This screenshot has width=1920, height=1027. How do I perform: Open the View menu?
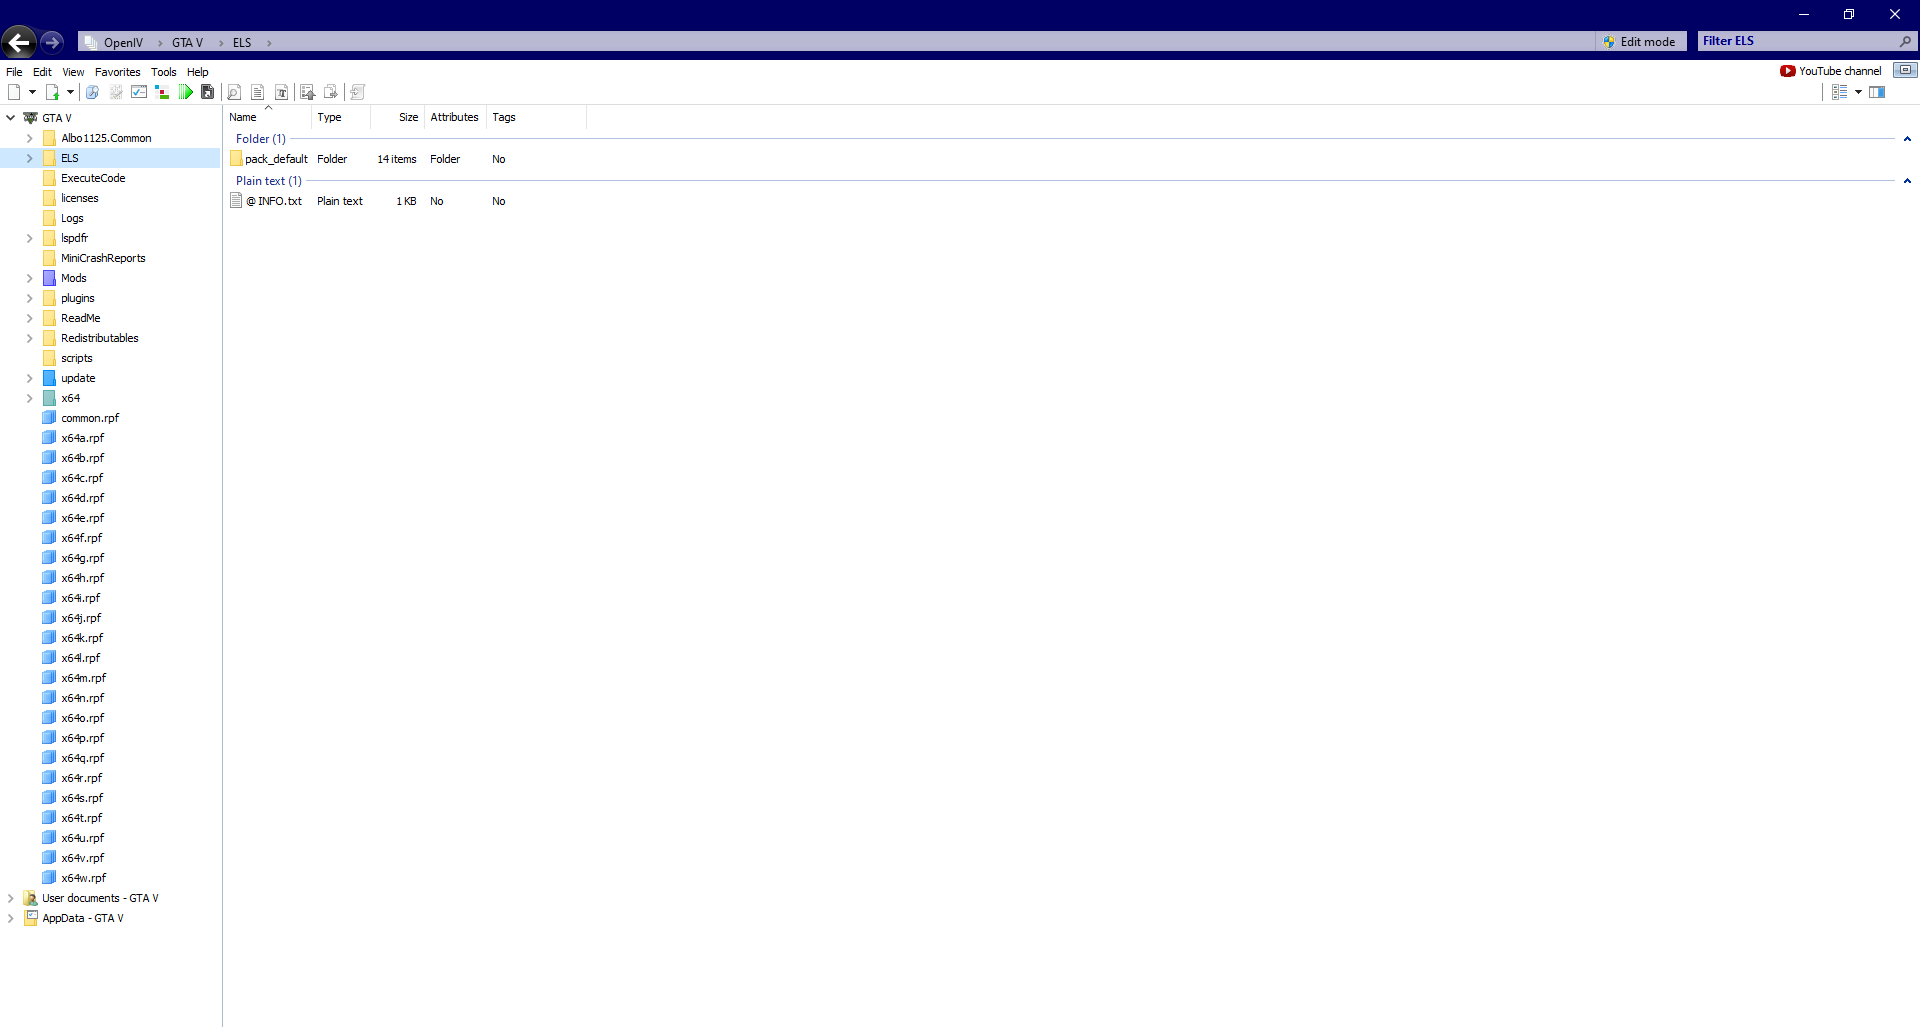click(x=73, y=72)
